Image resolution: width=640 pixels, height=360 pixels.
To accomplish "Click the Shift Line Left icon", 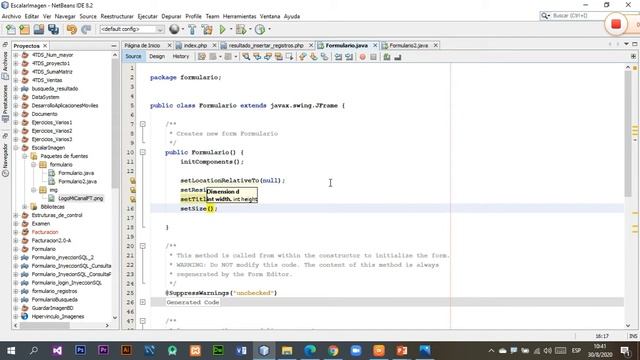I will tap(338, 57).
